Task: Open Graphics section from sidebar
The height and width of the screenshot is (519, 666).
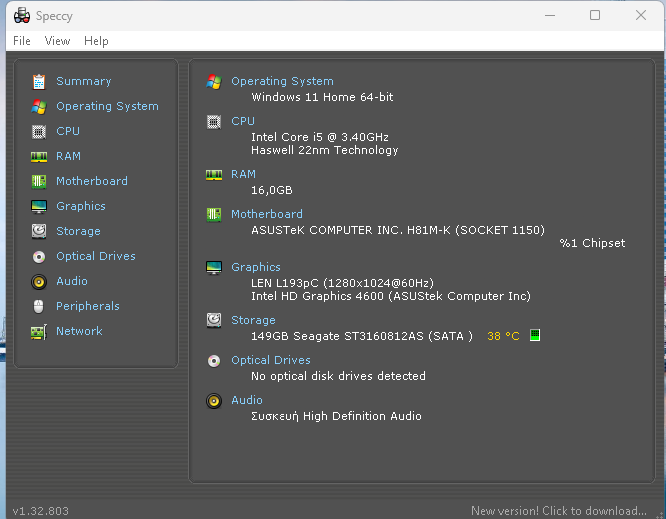Action: click(81, 206)
